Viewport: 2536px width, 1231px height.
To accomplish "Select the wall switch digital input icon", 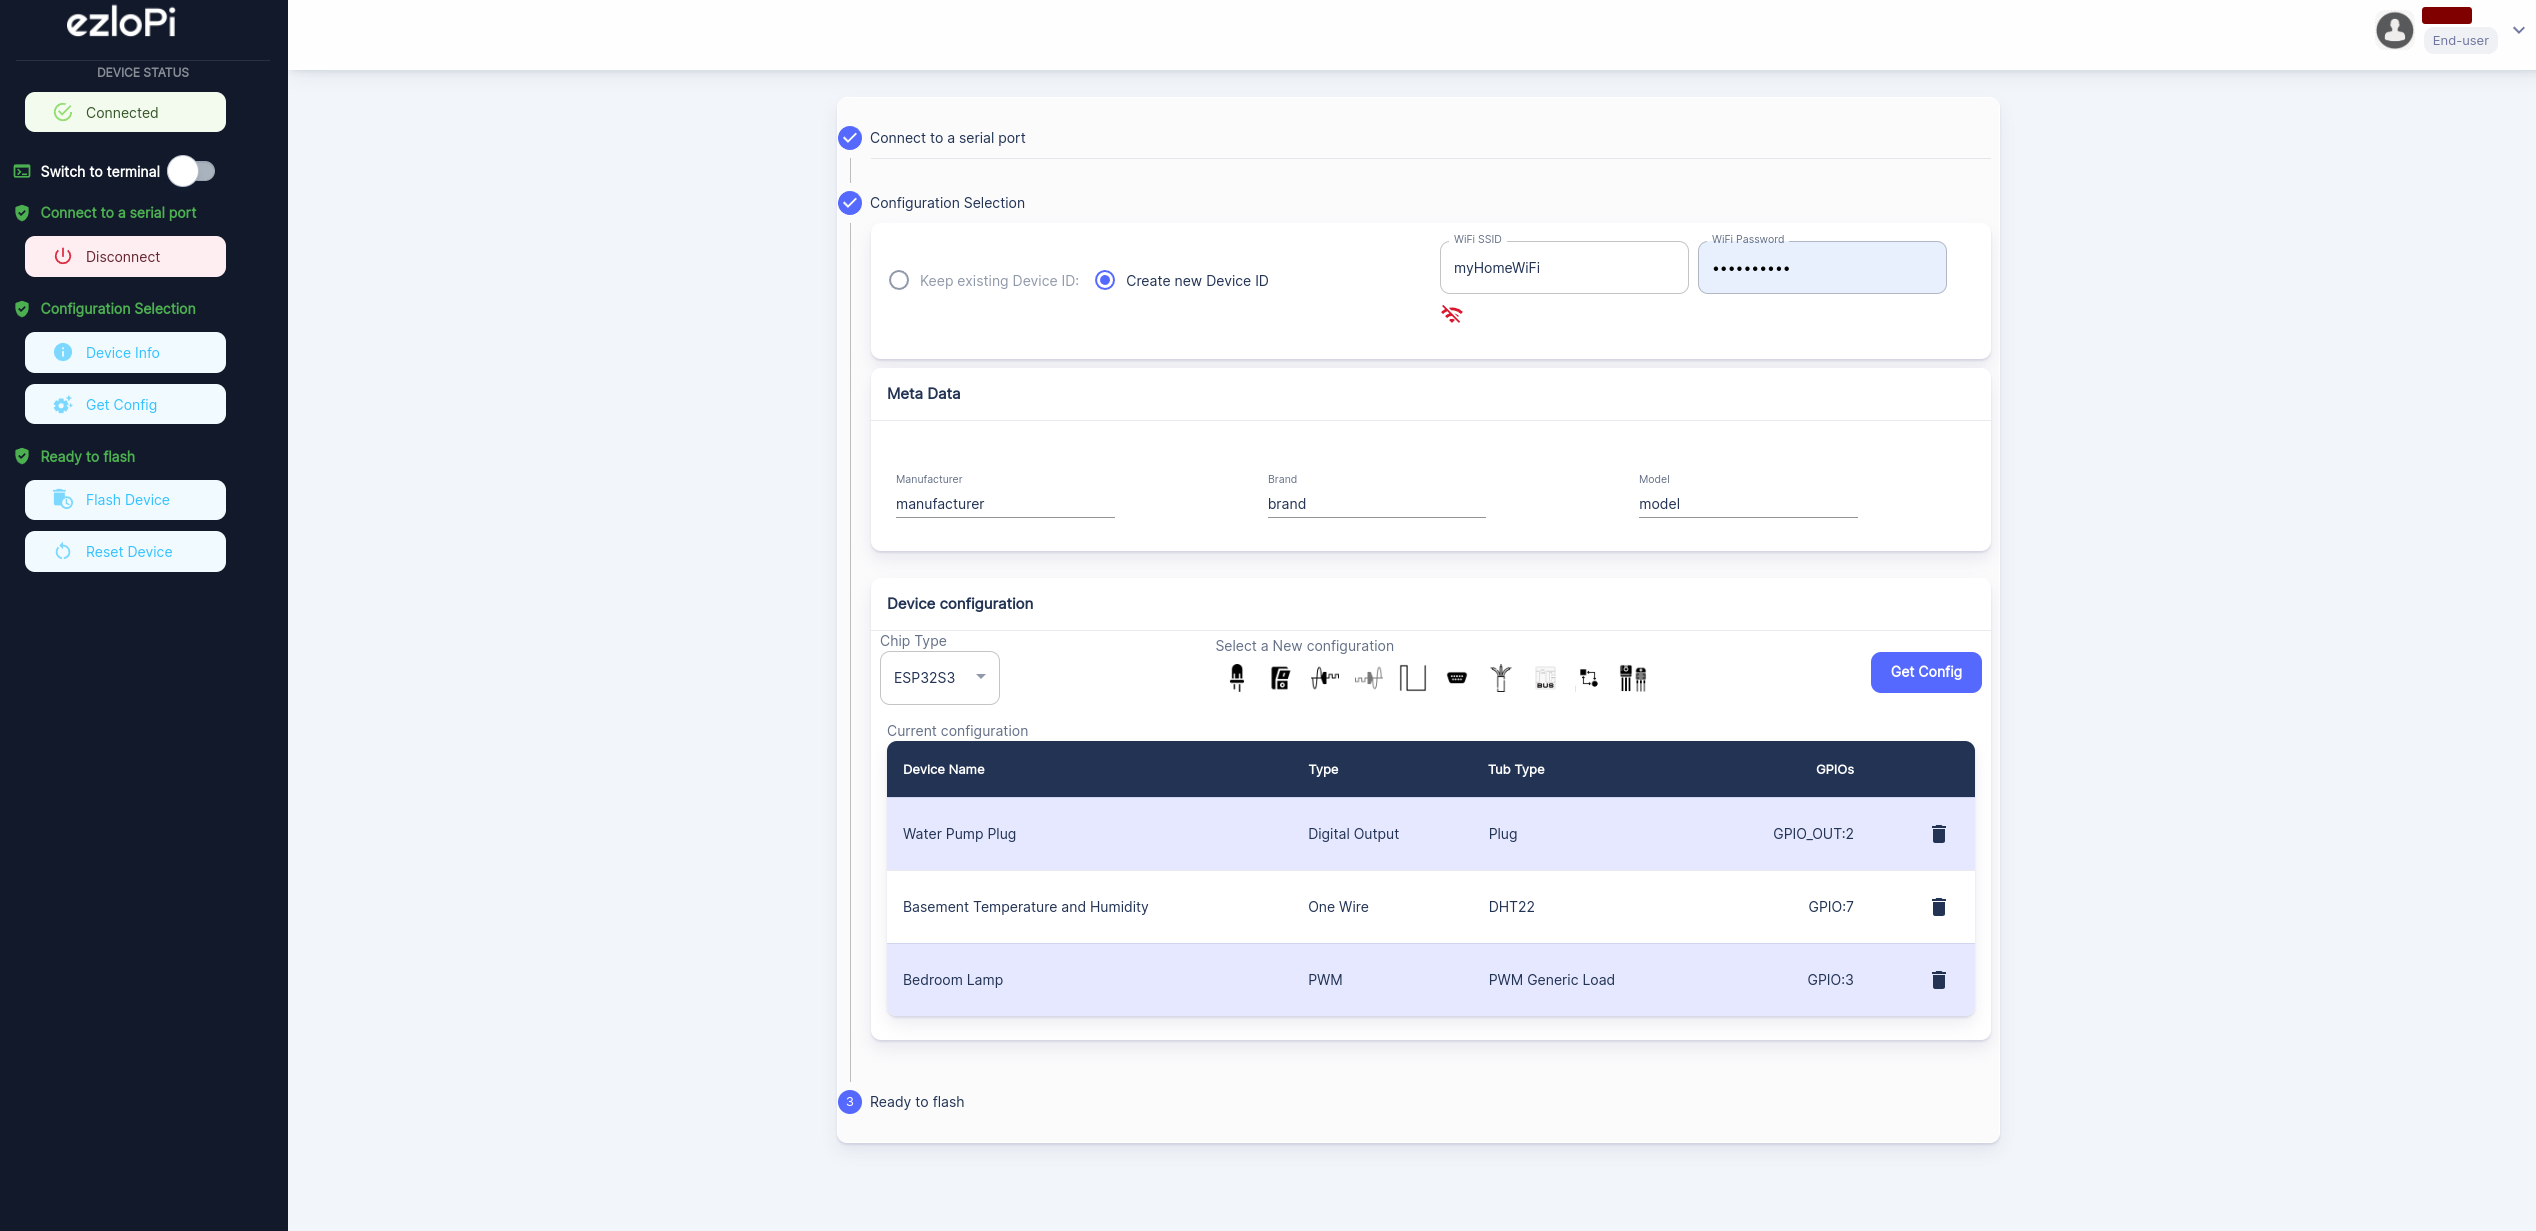I will 1280,678.
